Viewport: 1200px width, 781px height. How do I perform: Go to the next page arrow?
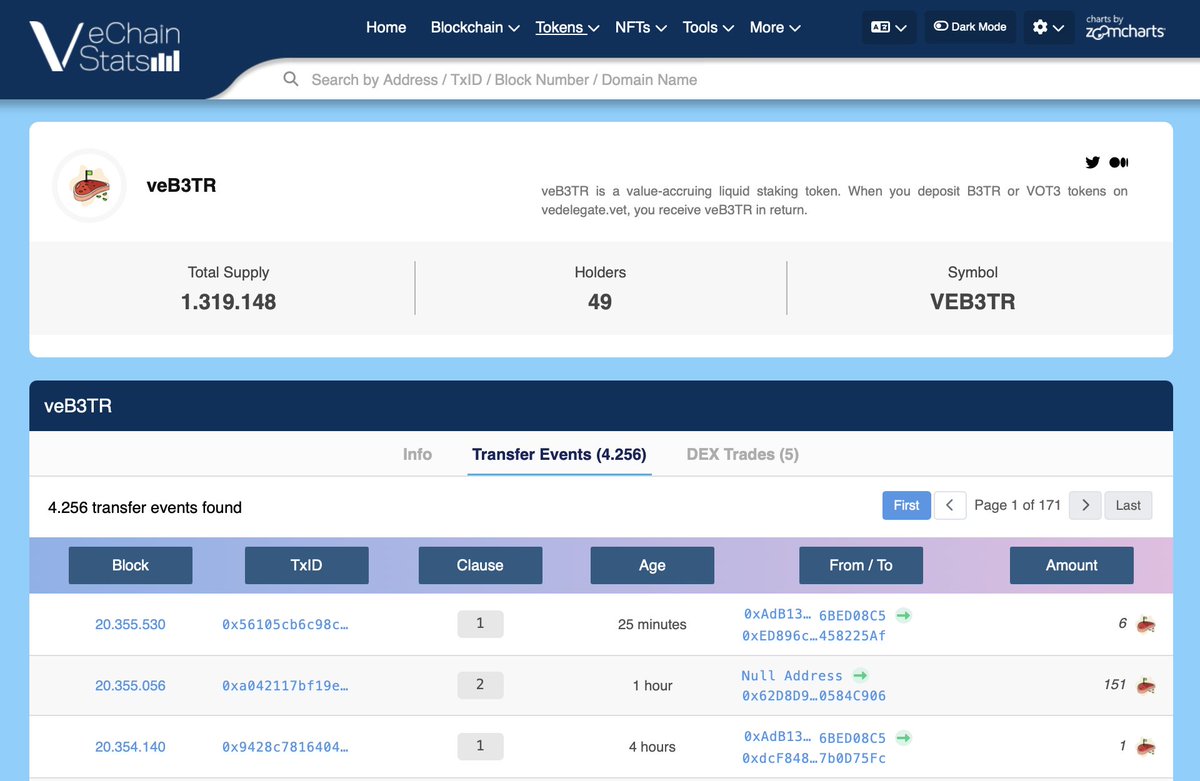(x=1085, y=505)
